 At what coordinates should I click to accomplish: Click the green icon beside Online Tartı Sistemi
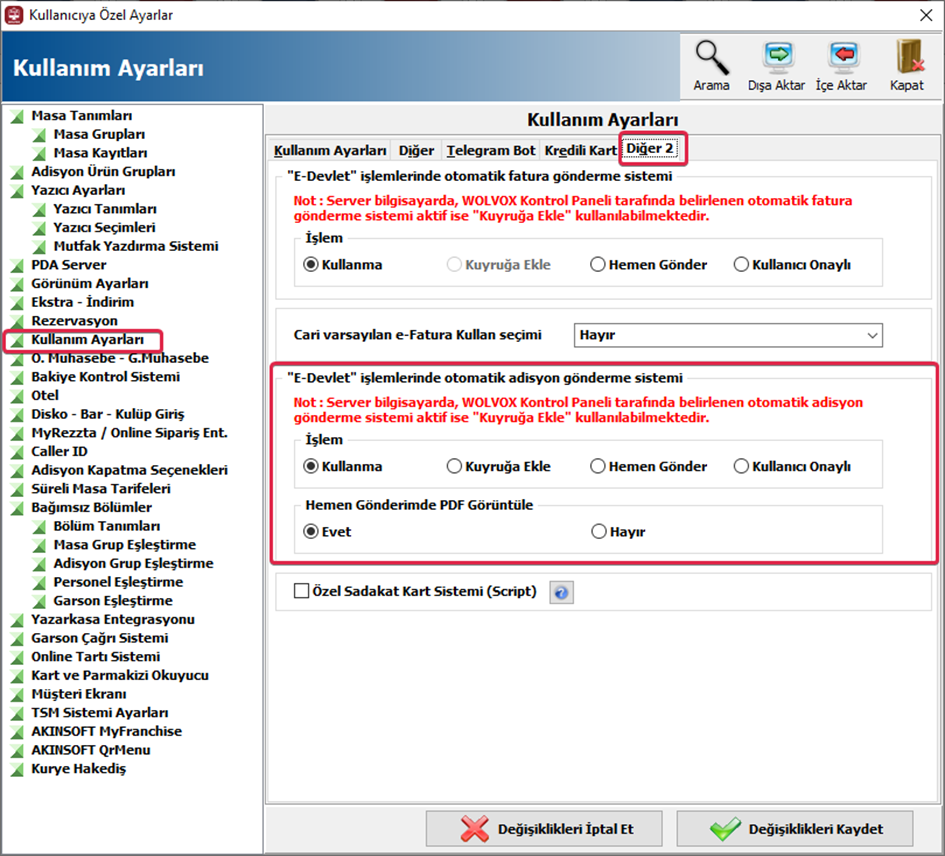pos(17,657)
